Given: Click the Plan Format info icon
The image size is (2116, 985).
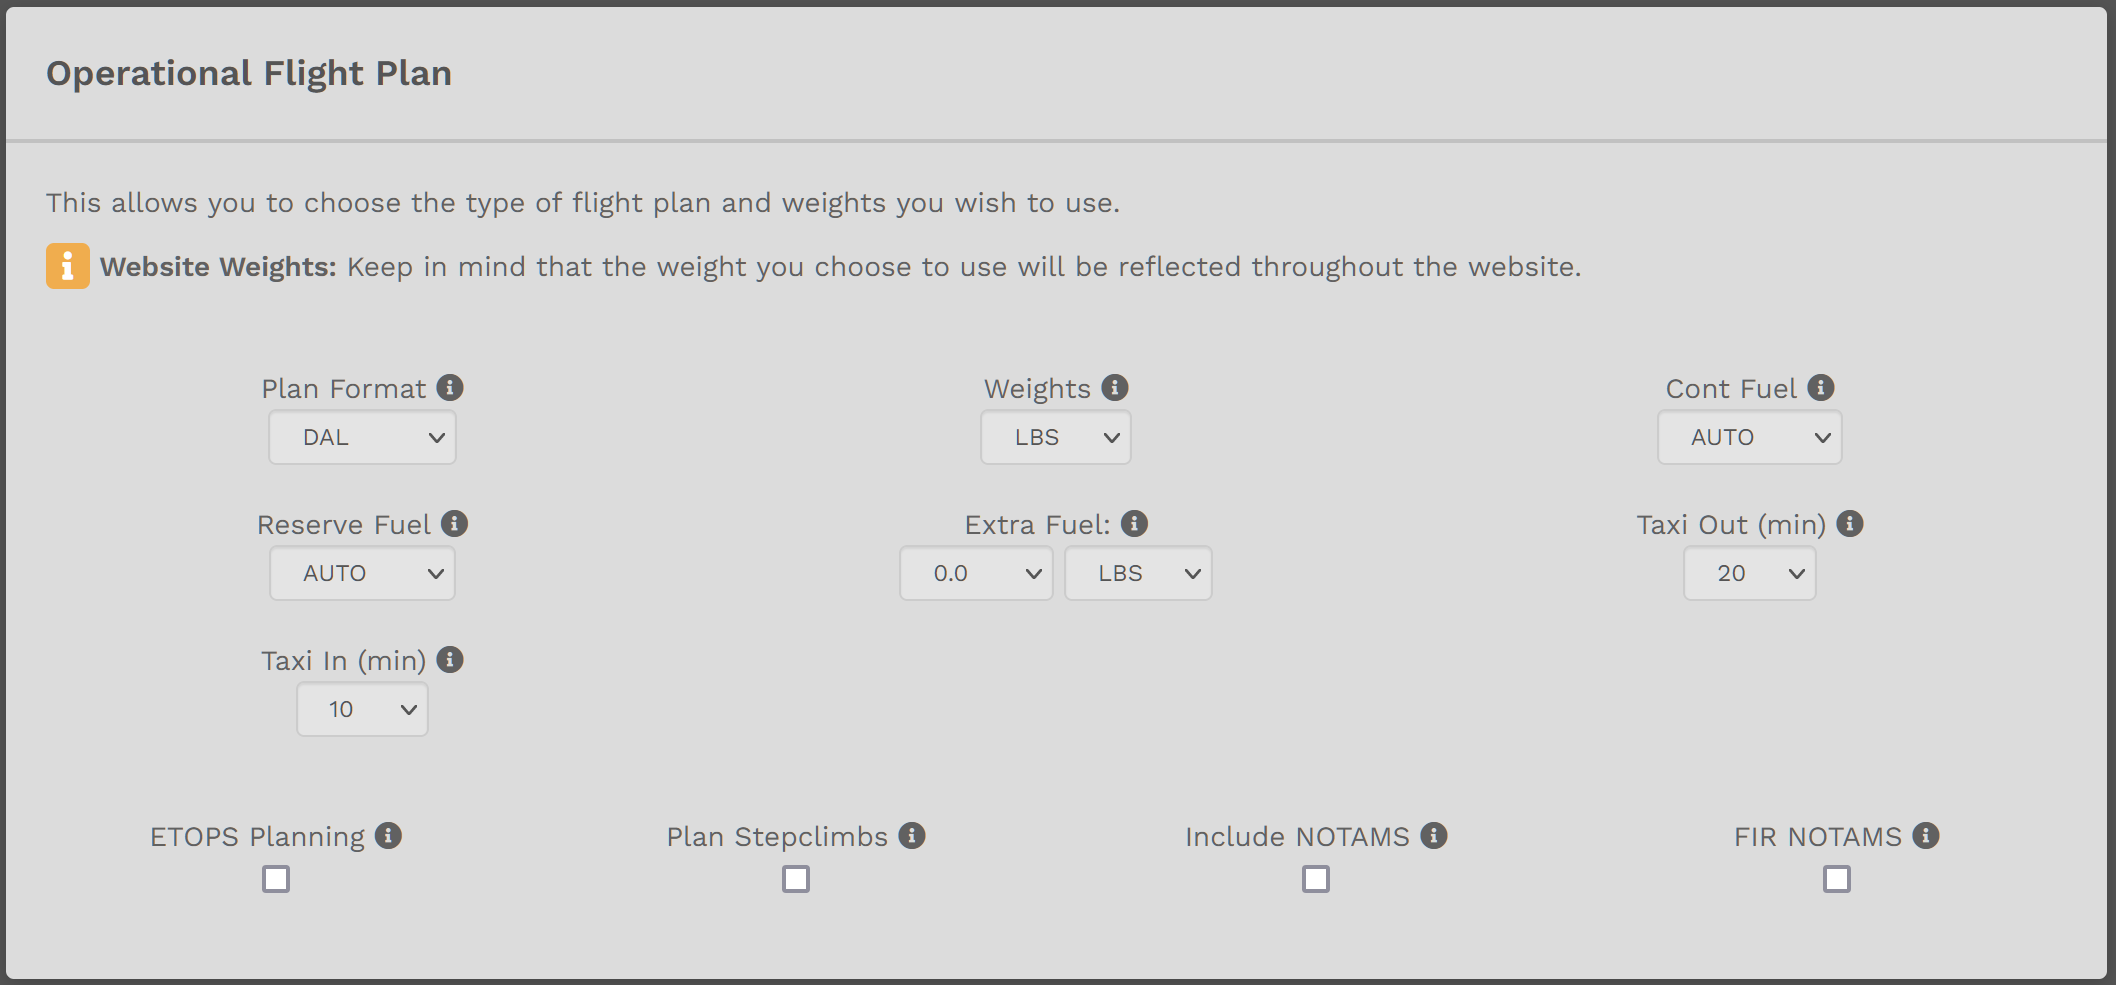Looking at the screenshot, I should (x=450, y=388).
